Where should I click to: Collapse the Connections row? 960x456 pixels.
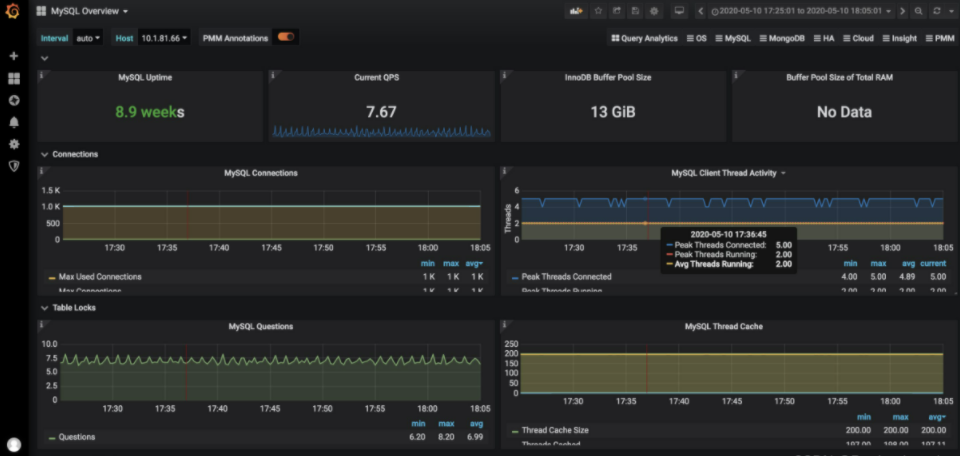point(69,154)
